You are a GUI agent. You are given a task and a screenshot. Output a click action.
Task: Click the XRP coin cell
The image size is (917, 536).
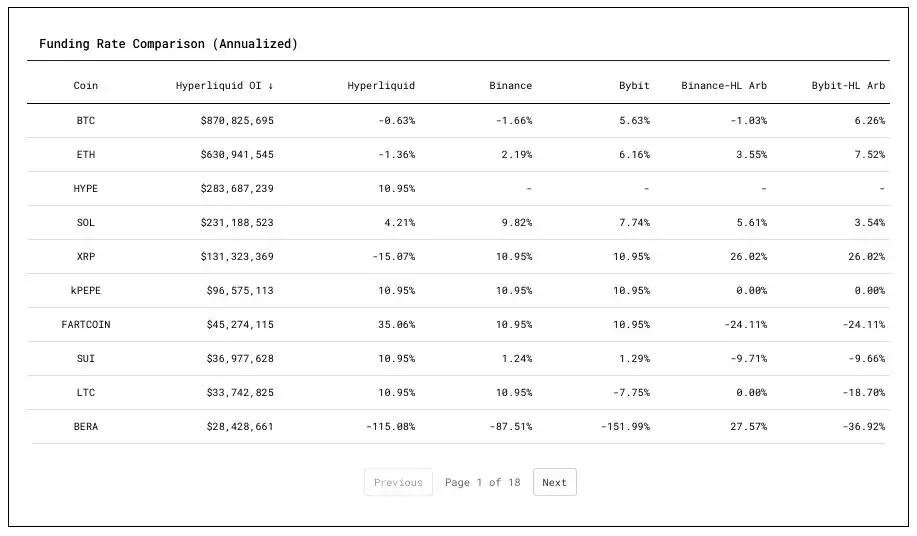(x=86, y=257)
